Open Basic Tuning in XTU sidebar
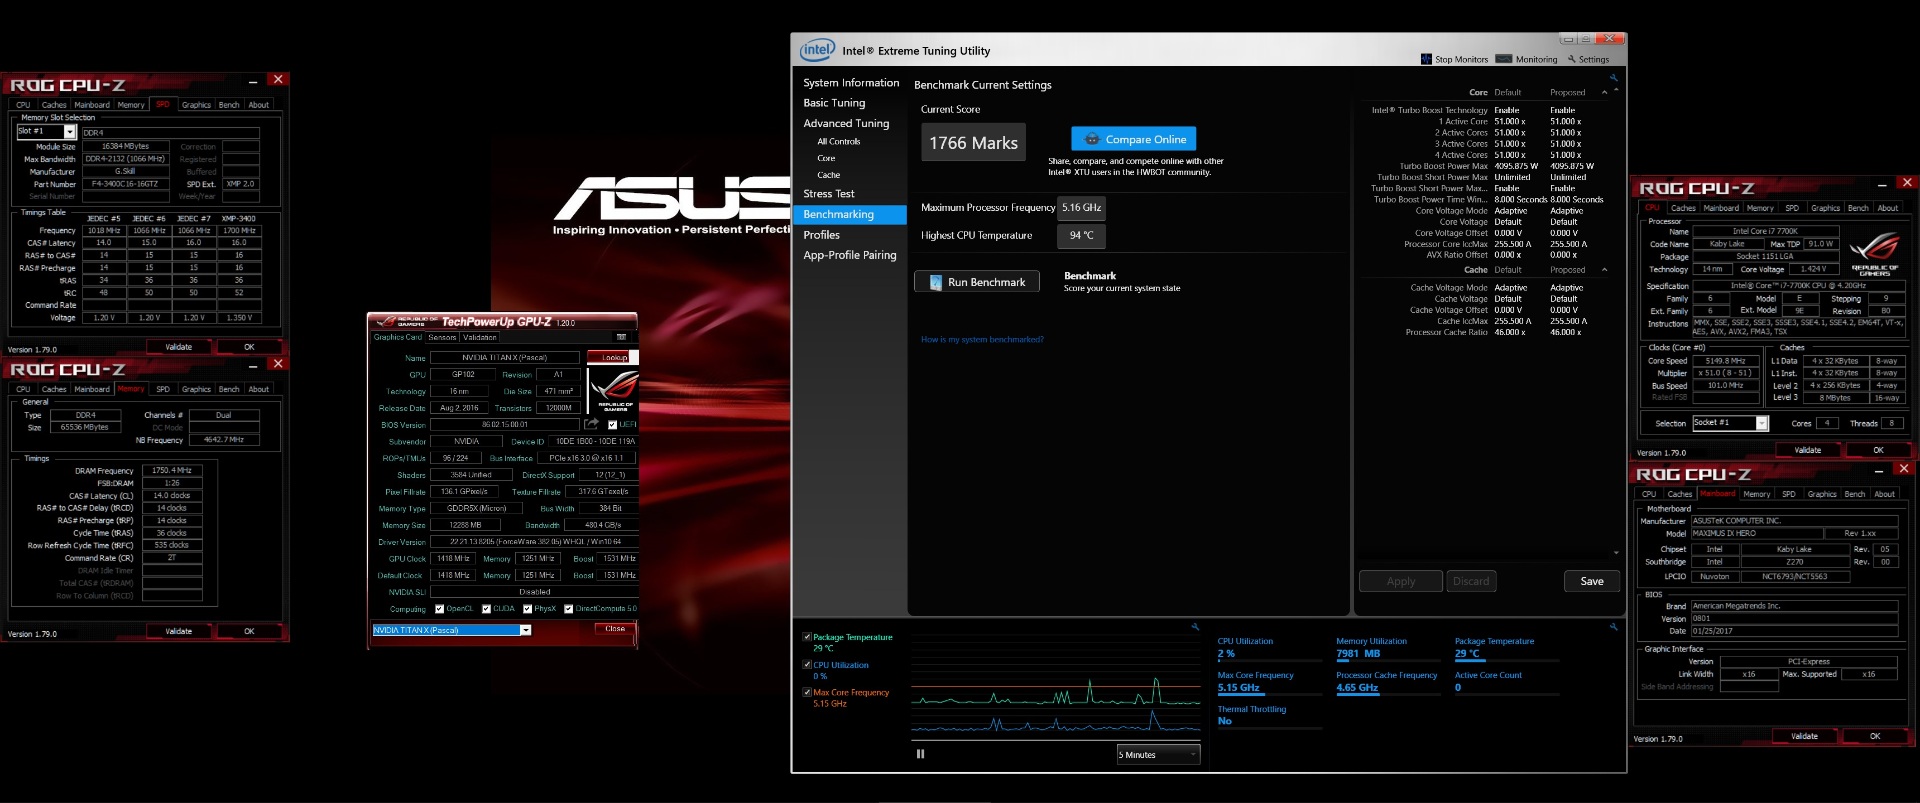The width and height of the screenshot is (1920, 803). coord(834,103)
